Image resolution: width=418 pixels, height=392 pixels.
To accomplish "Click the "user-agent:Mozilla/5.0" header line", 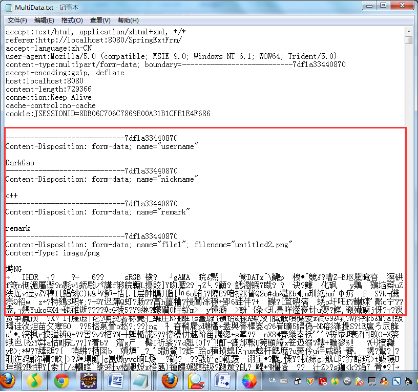I will (171, 56).
